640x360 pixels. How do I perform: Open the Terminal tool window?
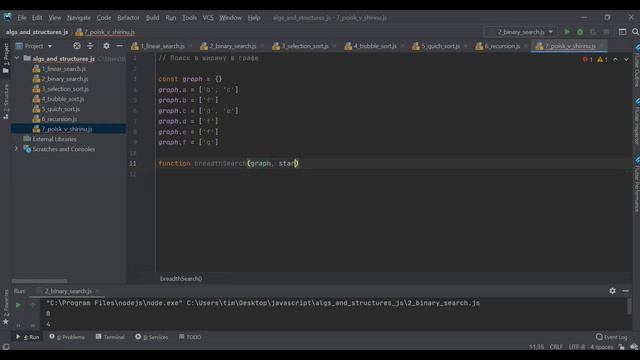click(x=110, y=337)
